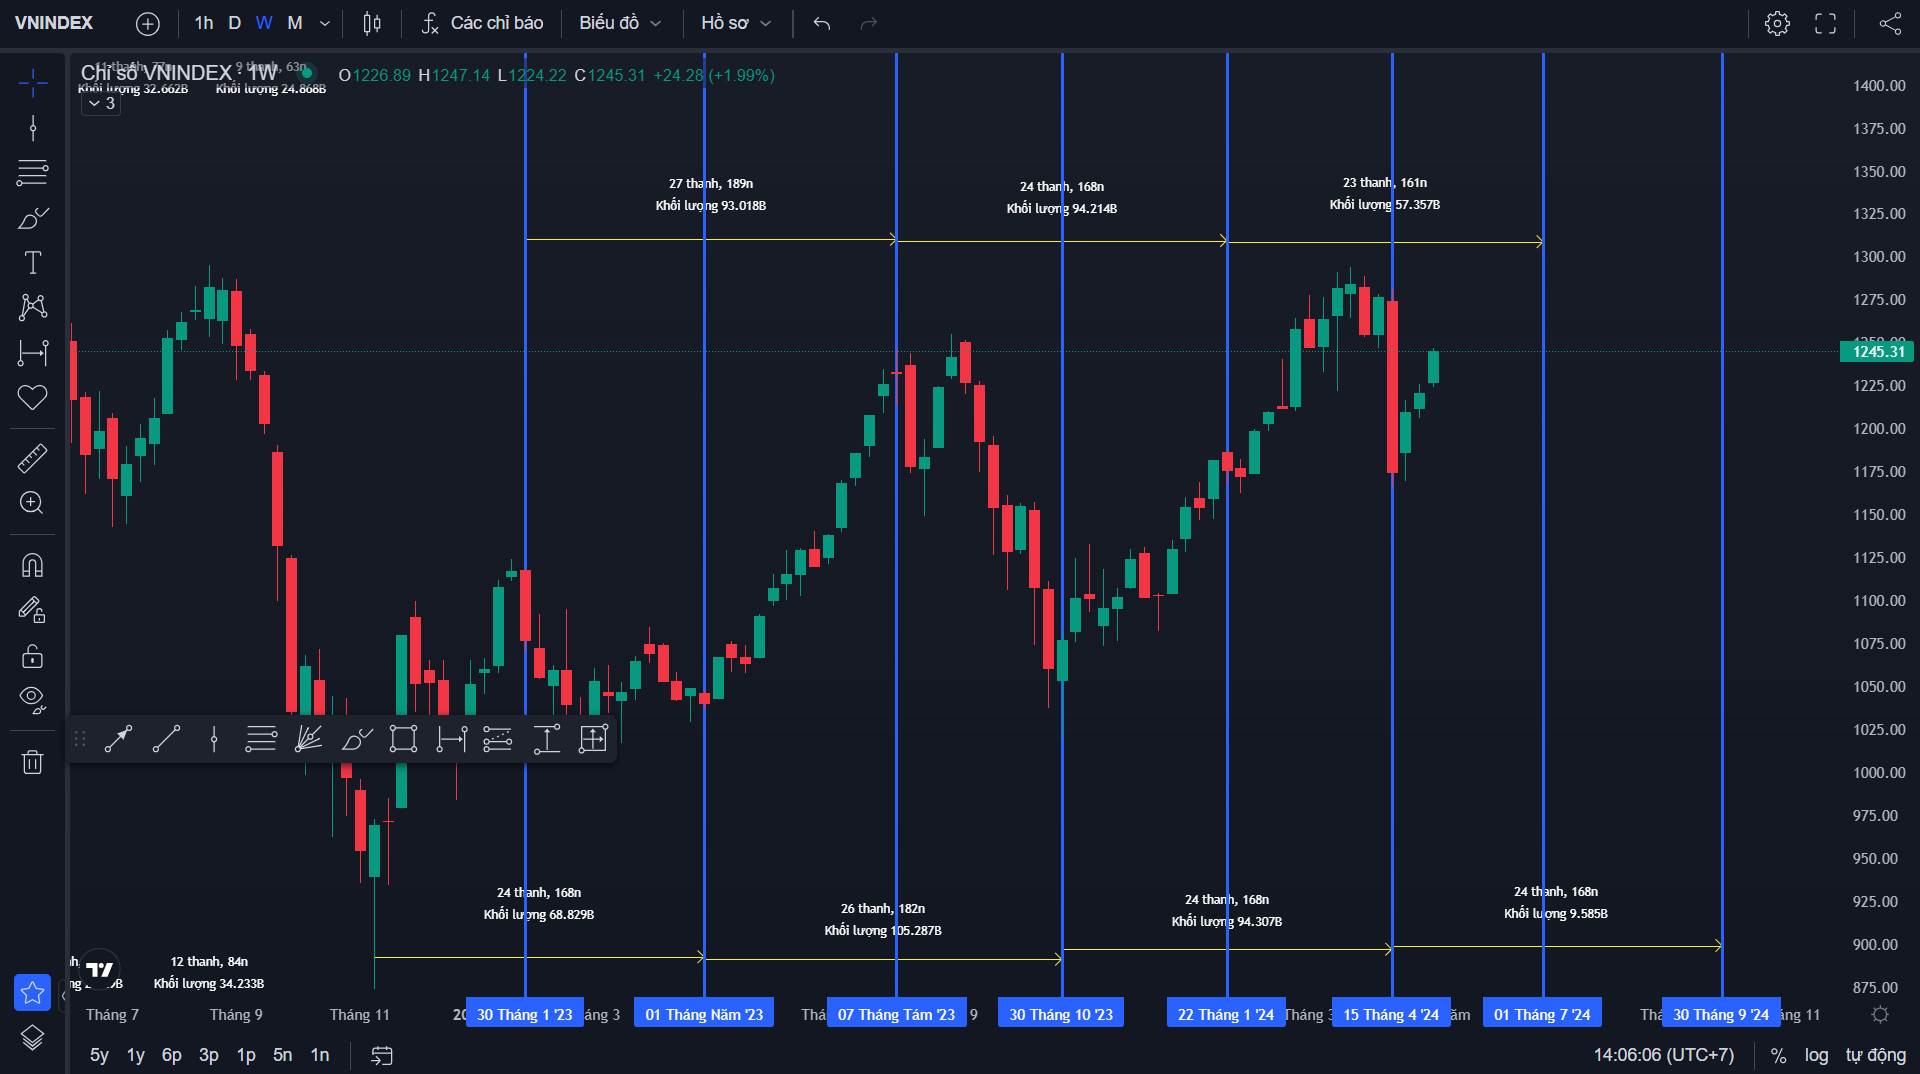Viewport: 1920px width, 1074px height.
Task: Toggle stay in drawing mode
Action: pyautogui.click(x=33, y=610)
